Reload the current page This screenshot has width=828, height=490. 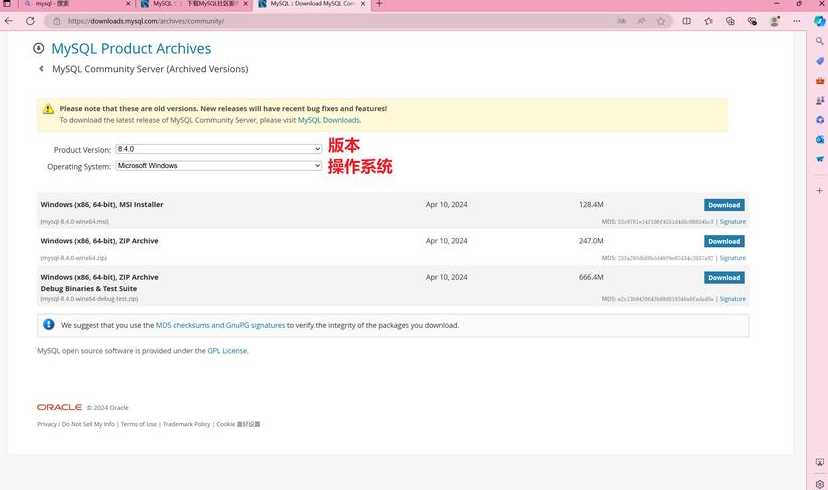(x=30, y=21)
